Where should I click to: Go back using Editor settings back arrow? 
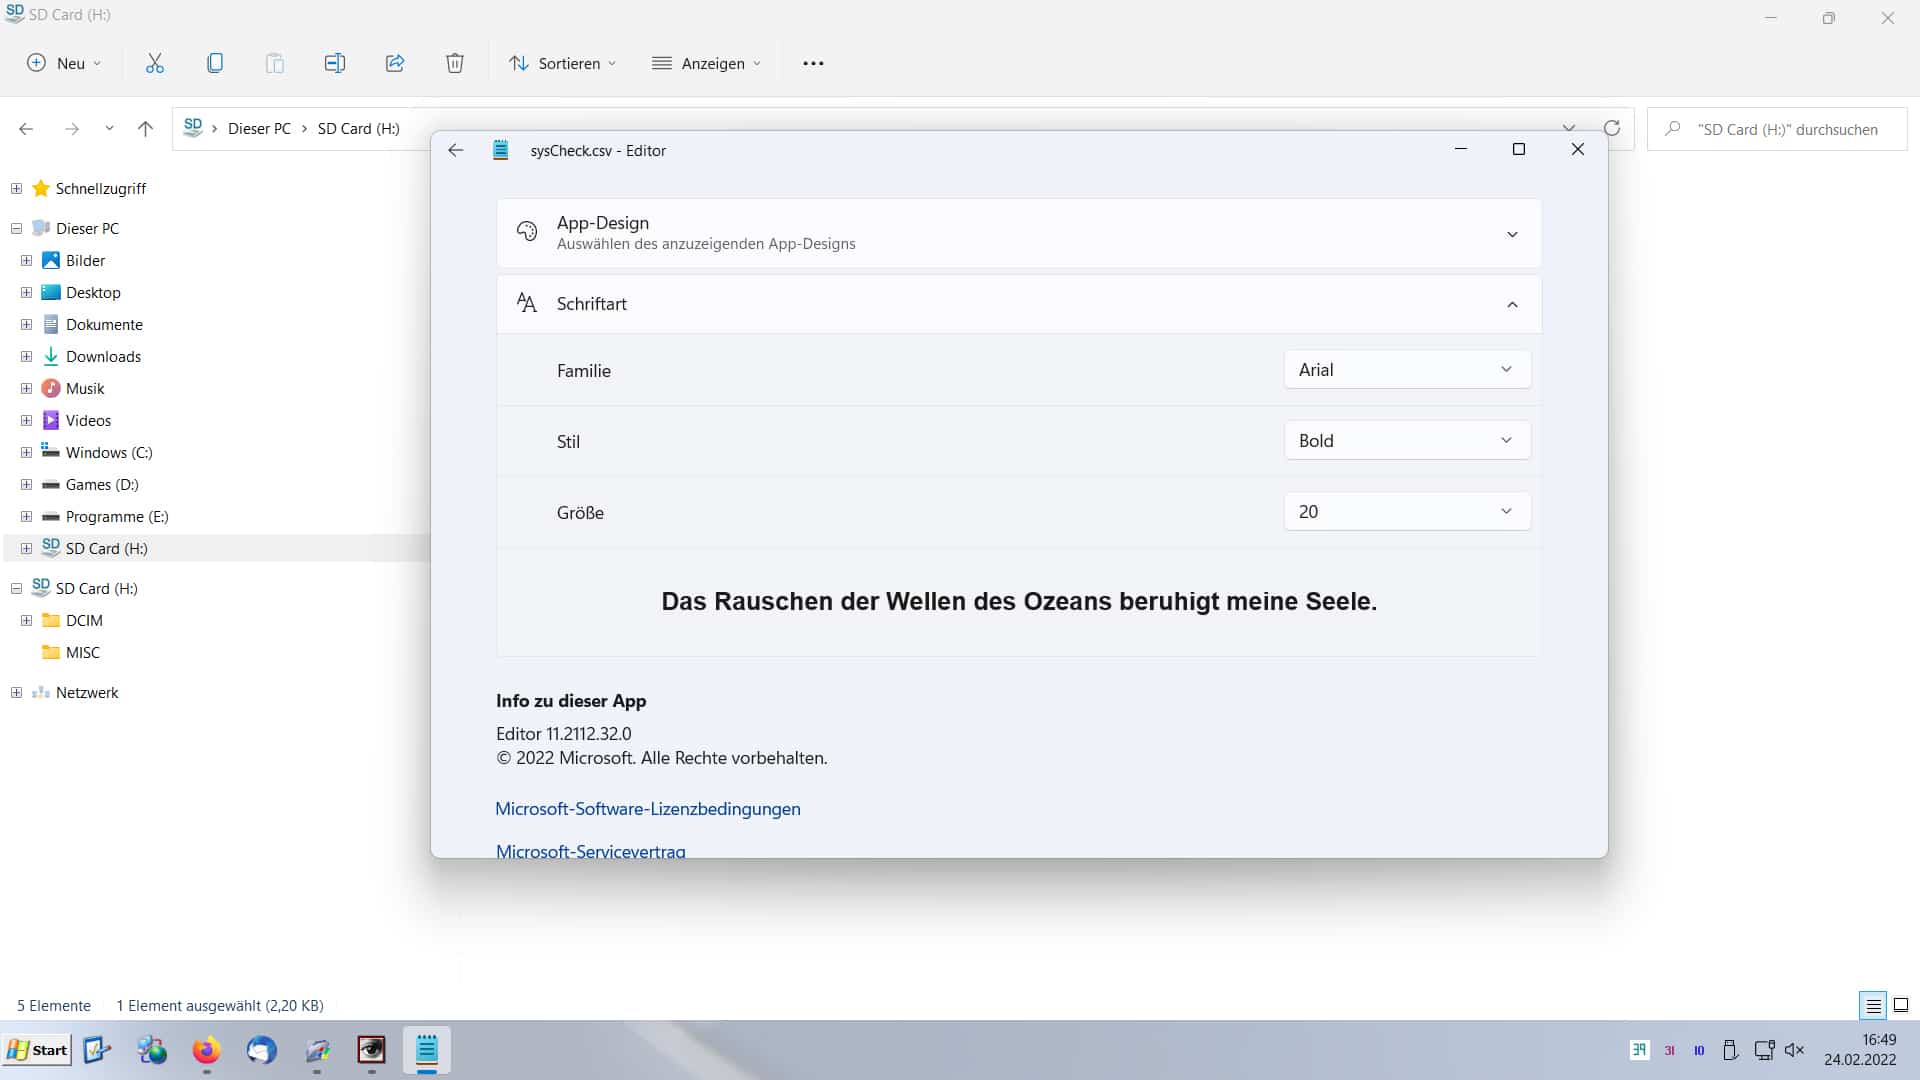pos(456,150)
